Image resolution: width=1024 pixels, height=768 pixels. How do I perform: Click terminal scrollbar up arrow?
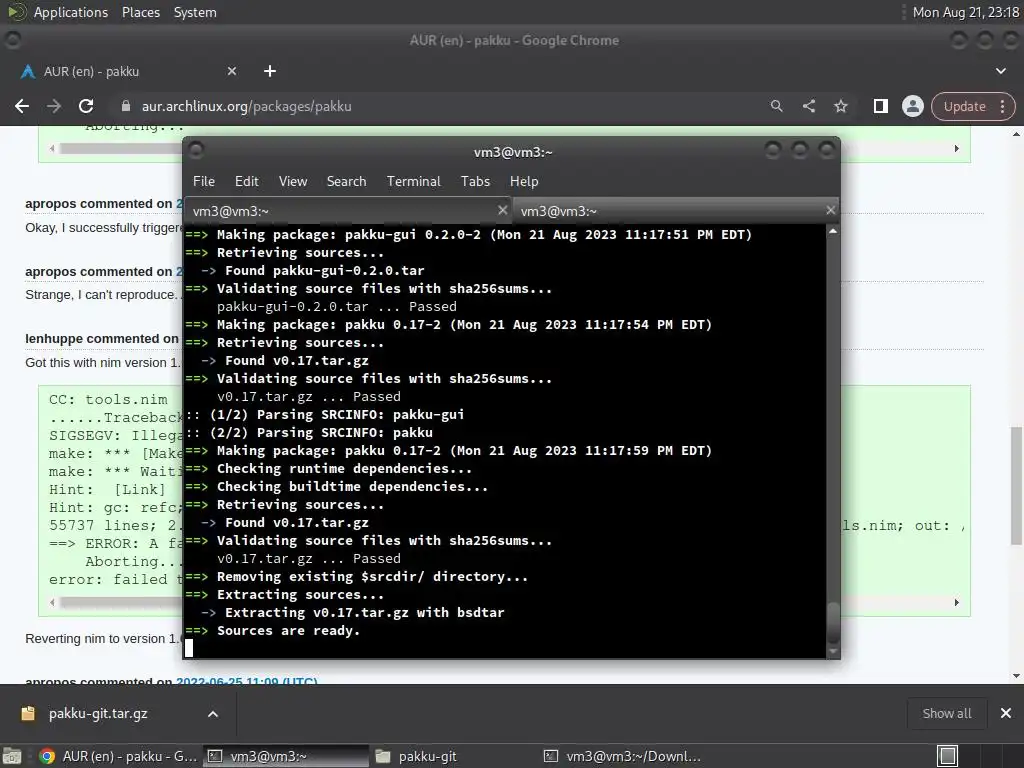pyautogui.click(x=833, y=231)
